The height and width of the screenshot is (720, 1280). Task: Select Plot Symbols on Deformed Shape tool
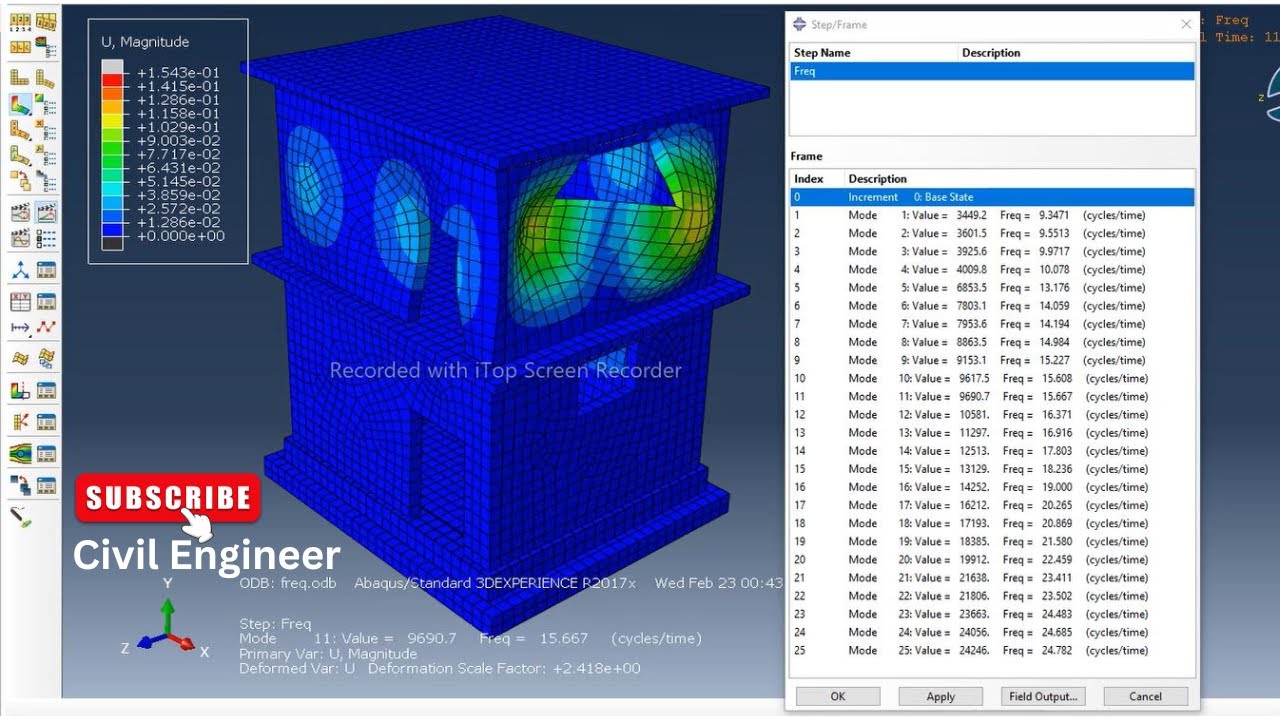click(19, 130)
